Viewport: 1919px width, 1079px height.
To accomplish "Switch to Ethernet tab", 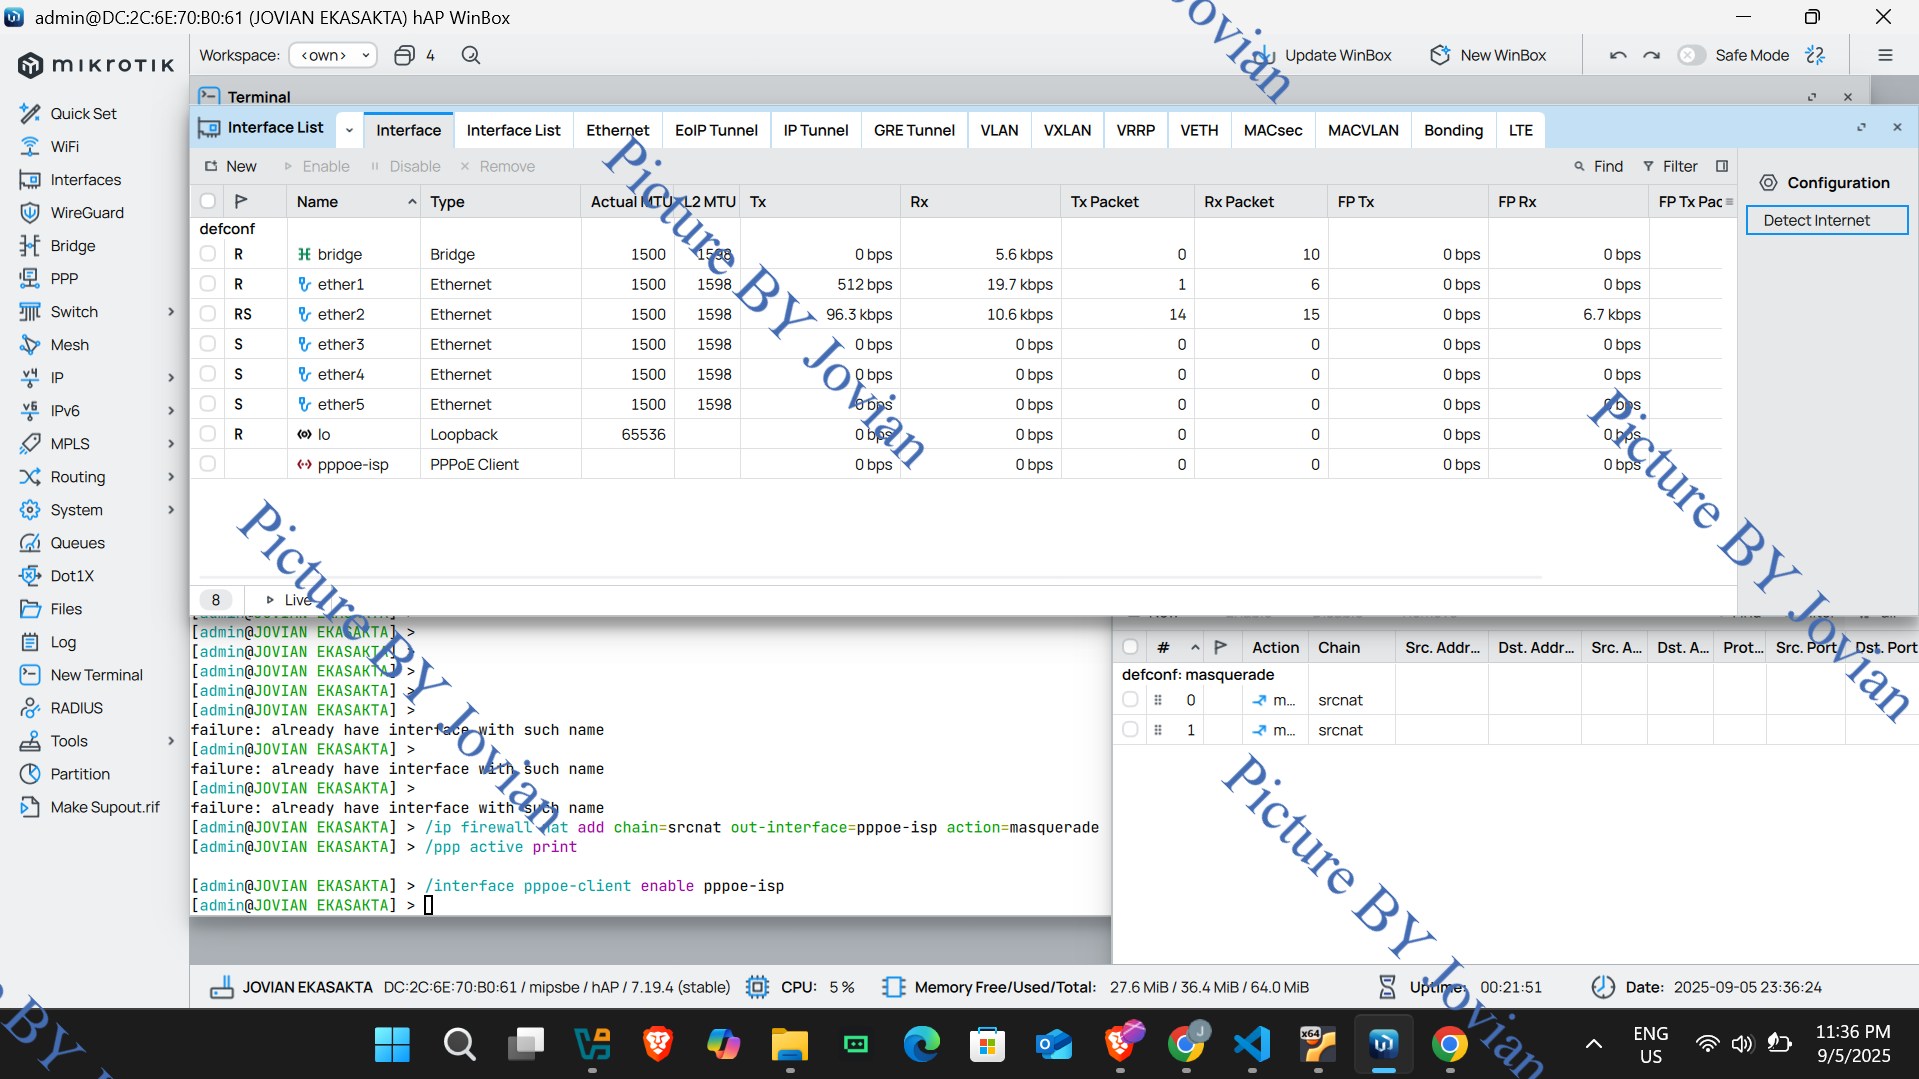I will (617, 130).
